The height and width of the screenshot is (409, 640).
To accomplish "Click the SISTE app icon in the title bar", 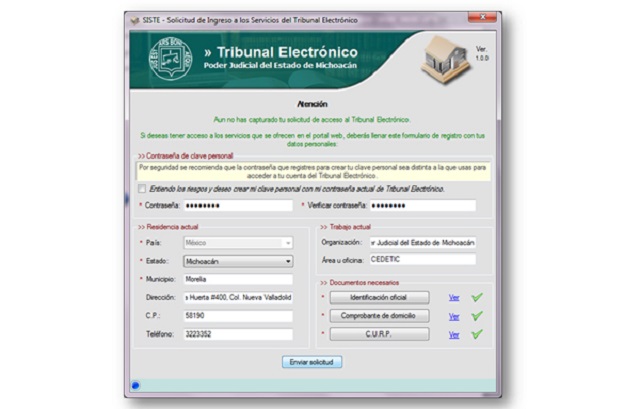I will (135, 20).
